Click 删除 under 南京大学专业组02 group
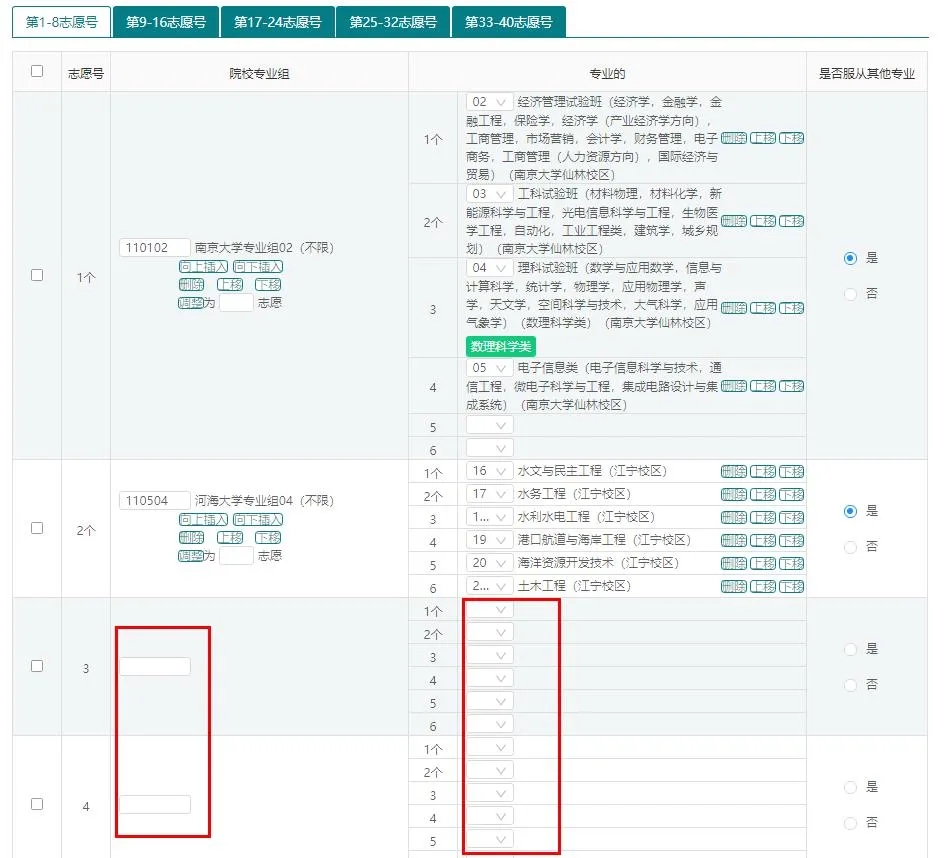 (x=191, y=285)
